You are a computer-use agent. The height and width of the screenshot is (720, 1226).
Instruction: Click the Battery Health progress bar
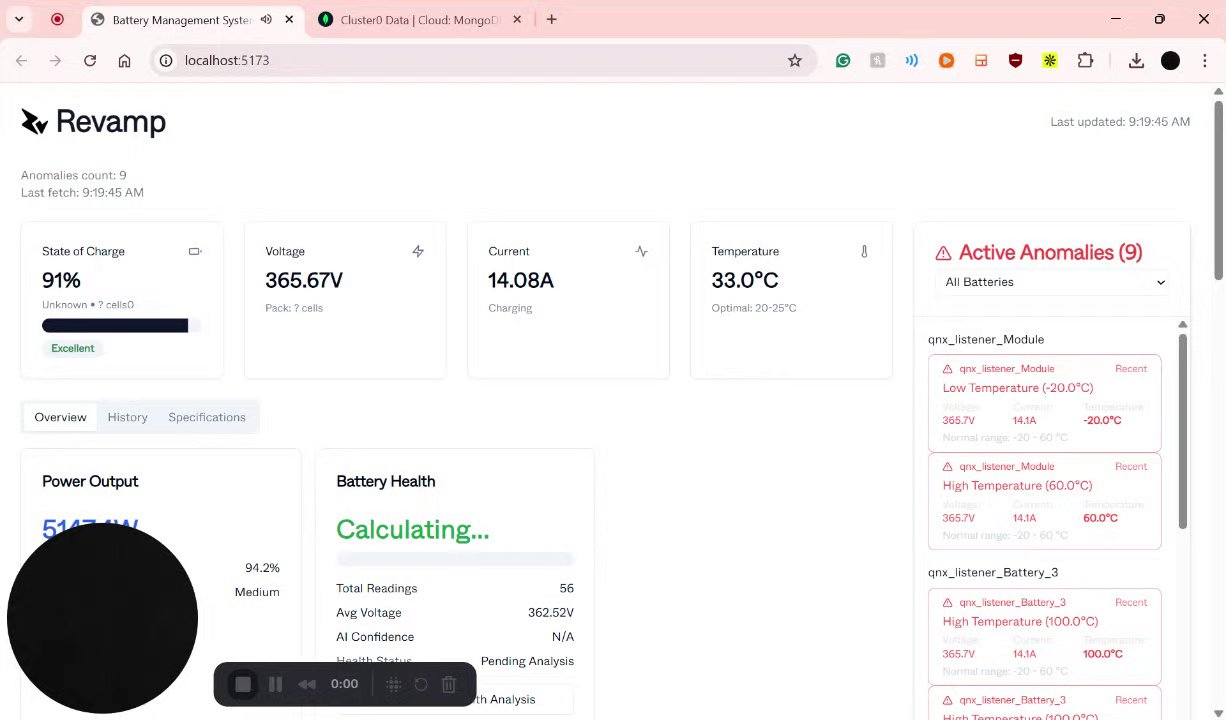(x=455, y=559)
